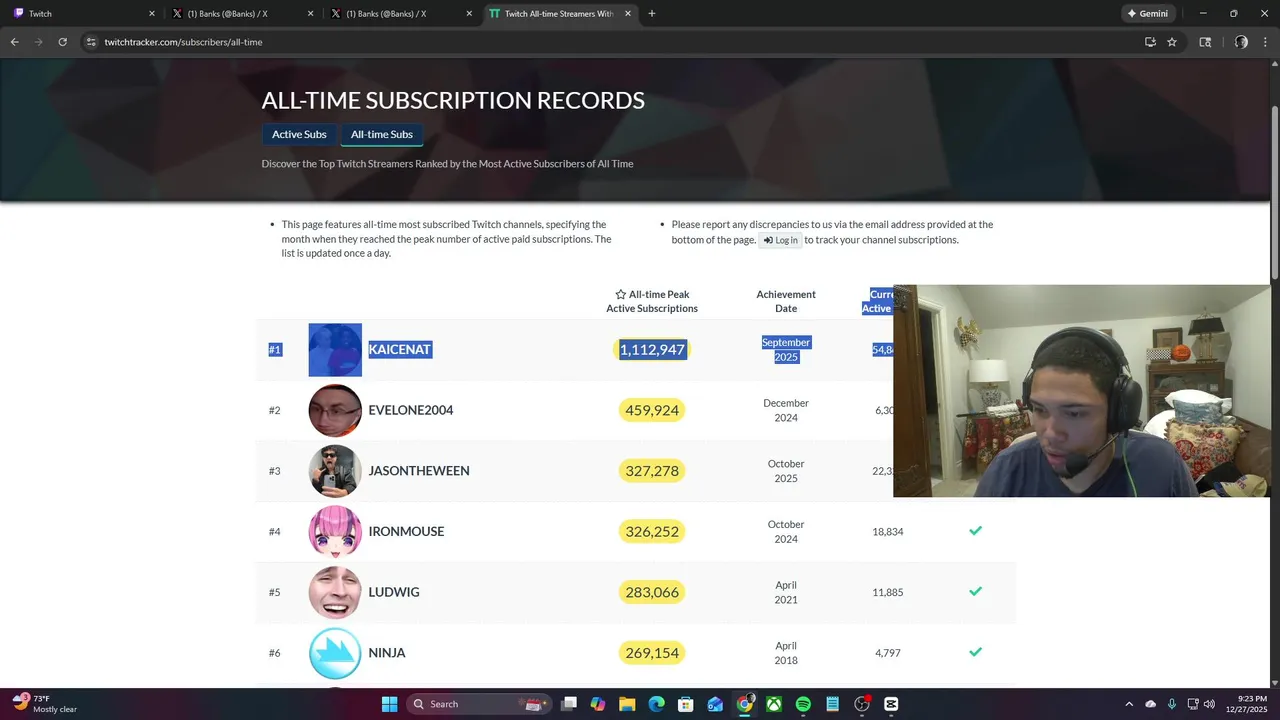Open the Chrome profile avatar
This screenshot has height=720, width=1280.
(1241, 42)
